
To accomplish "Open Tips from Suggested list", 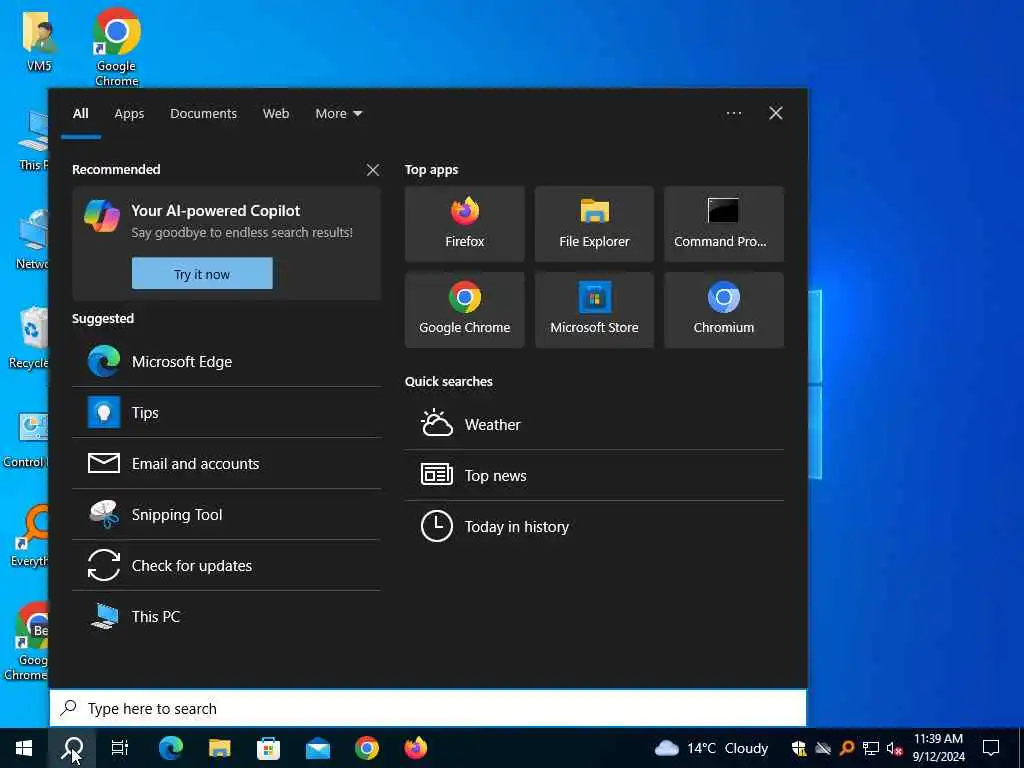I will [227, 413].
